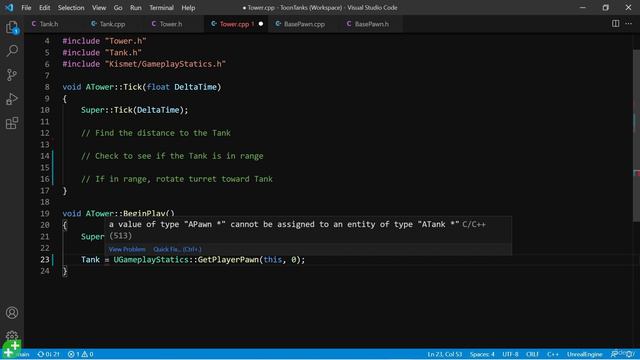The image size is (640, 360).
Task: Split the editor to the right
Action: coord(616,24)
